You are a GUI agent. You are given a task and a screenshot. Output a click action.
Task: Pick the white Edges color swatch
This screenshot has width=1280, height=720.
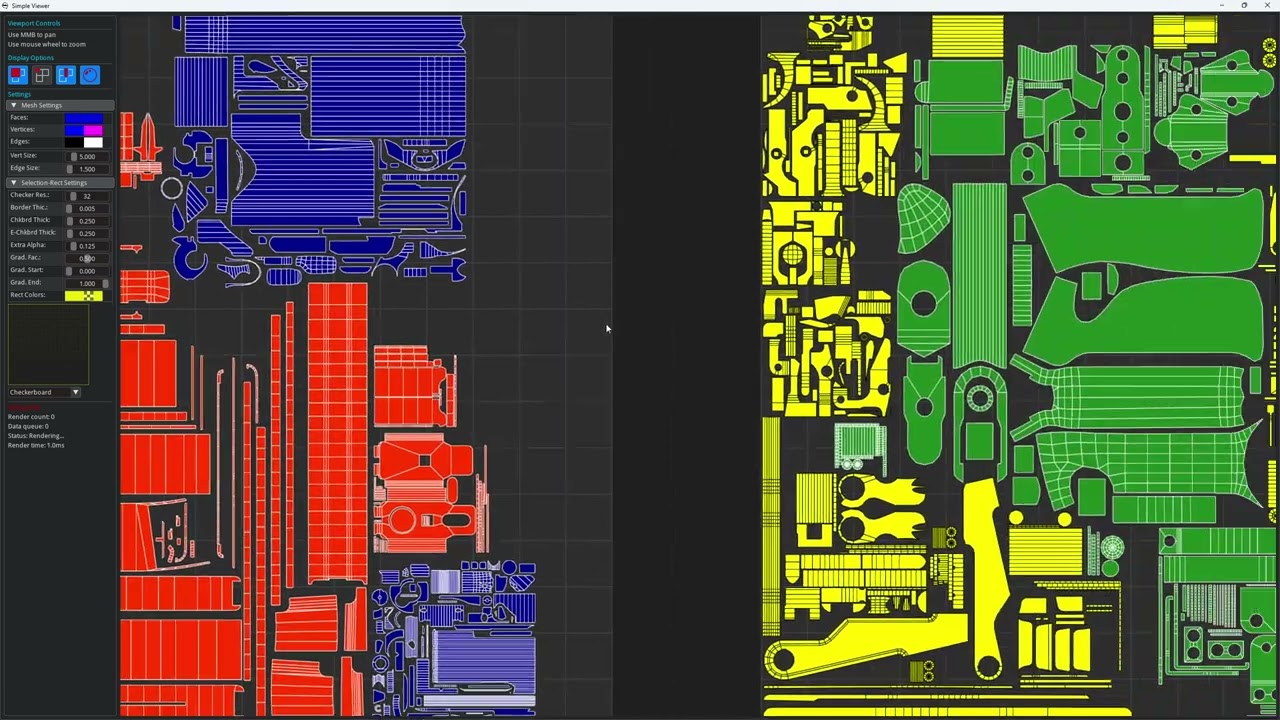93,142
